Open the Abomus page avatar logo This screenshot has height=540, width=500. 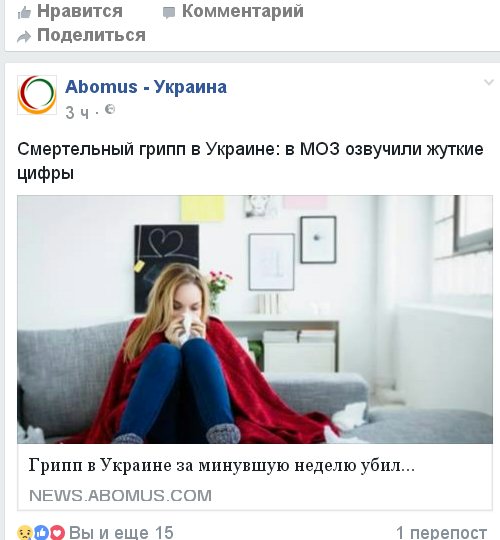tap(37, 95)
